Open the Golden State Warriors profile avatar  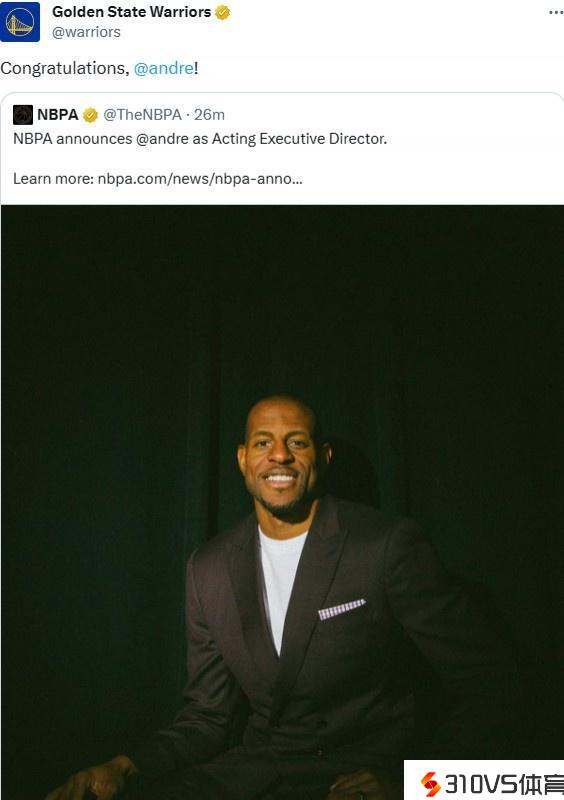[20, 22]
